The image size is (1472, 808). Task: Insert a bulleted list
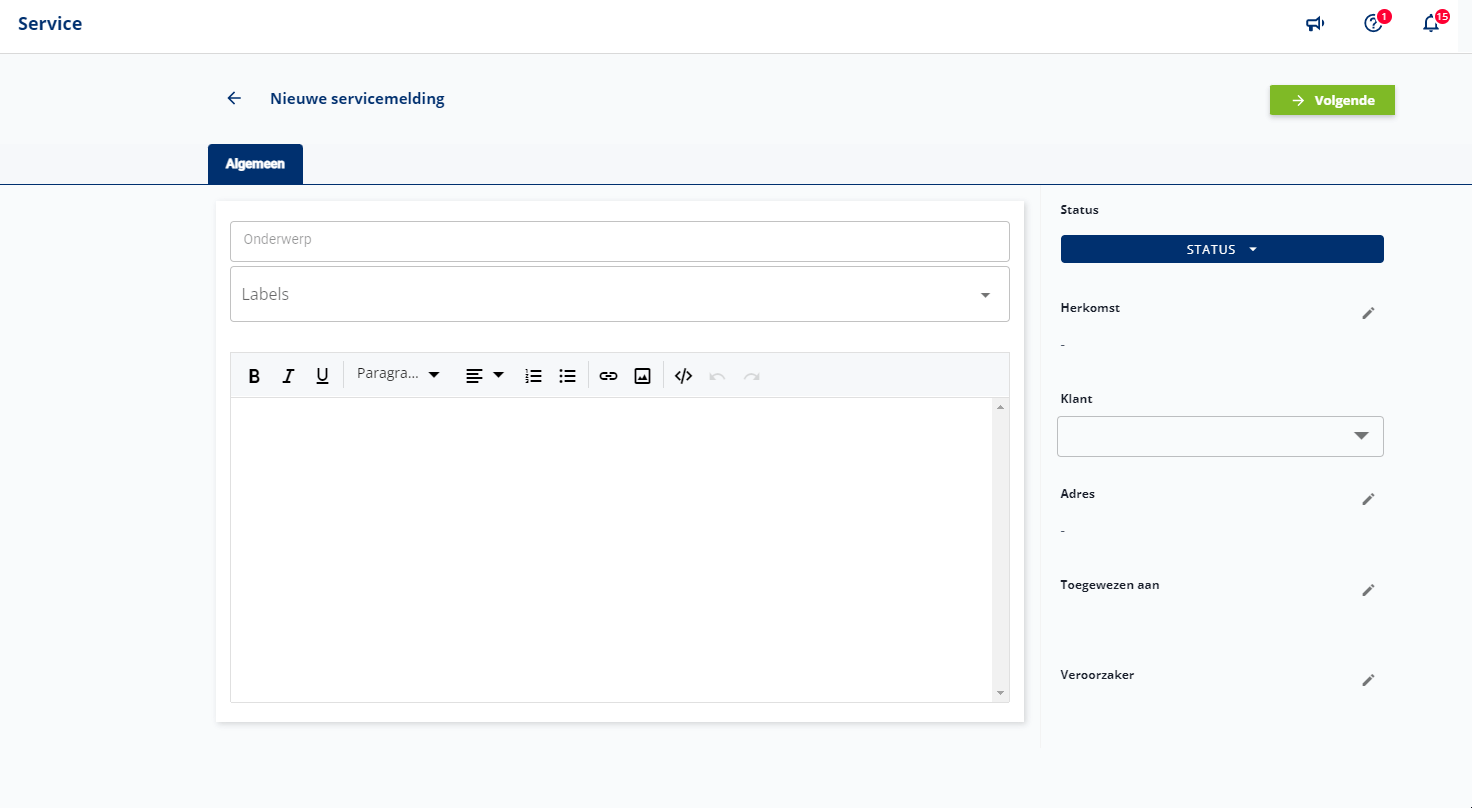pos(568,376)
